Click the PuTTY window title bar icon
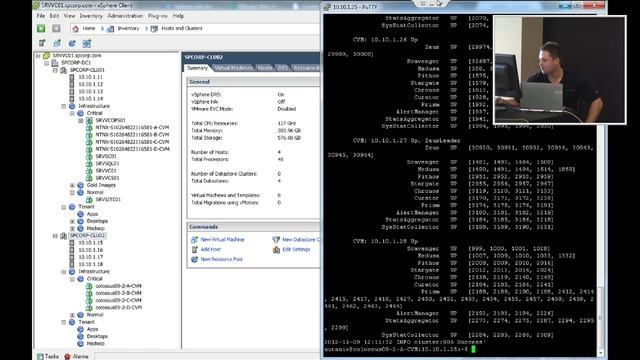The image size is (640, 360). [x=327, y=7]
